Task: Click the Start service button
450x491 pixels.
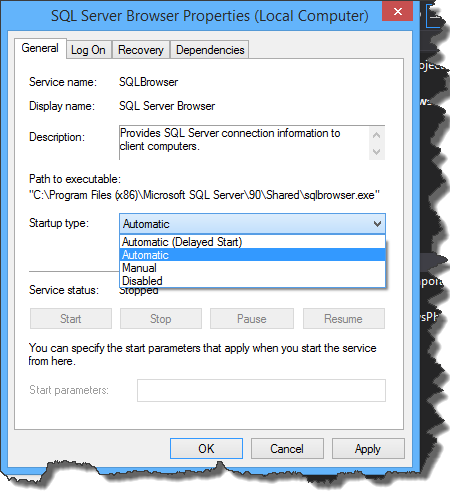Action: (71, 319)
